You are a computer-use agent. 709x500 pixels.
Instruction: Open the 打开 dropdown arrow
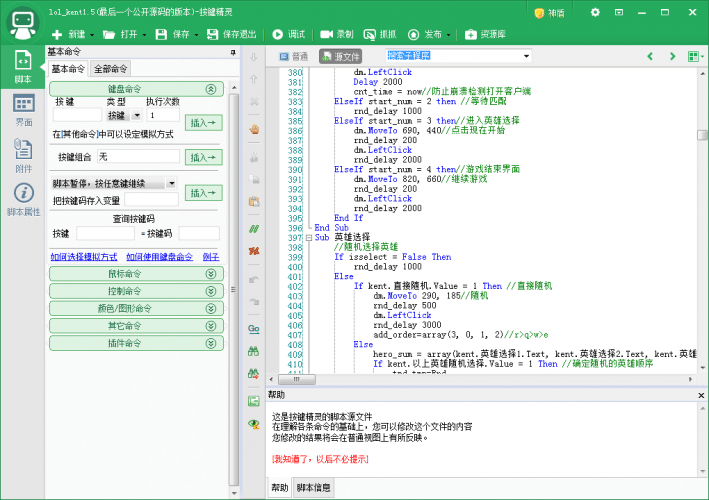144,35
